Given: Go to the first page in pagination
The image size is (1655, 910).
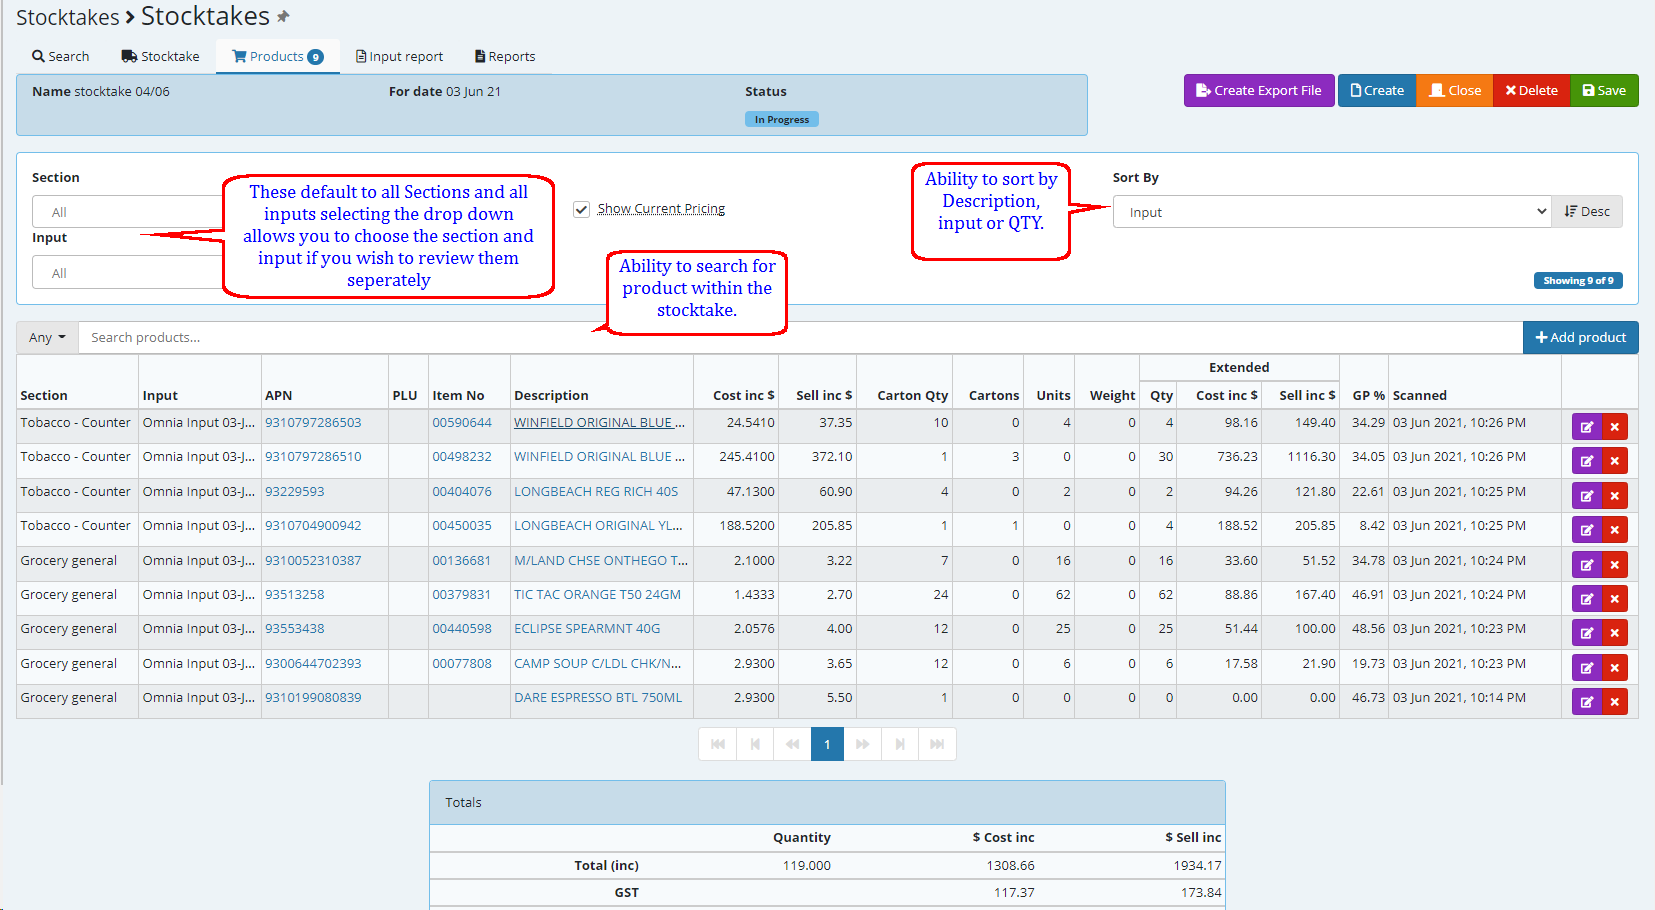Looking at the screenshot, I should pos(717,744).
